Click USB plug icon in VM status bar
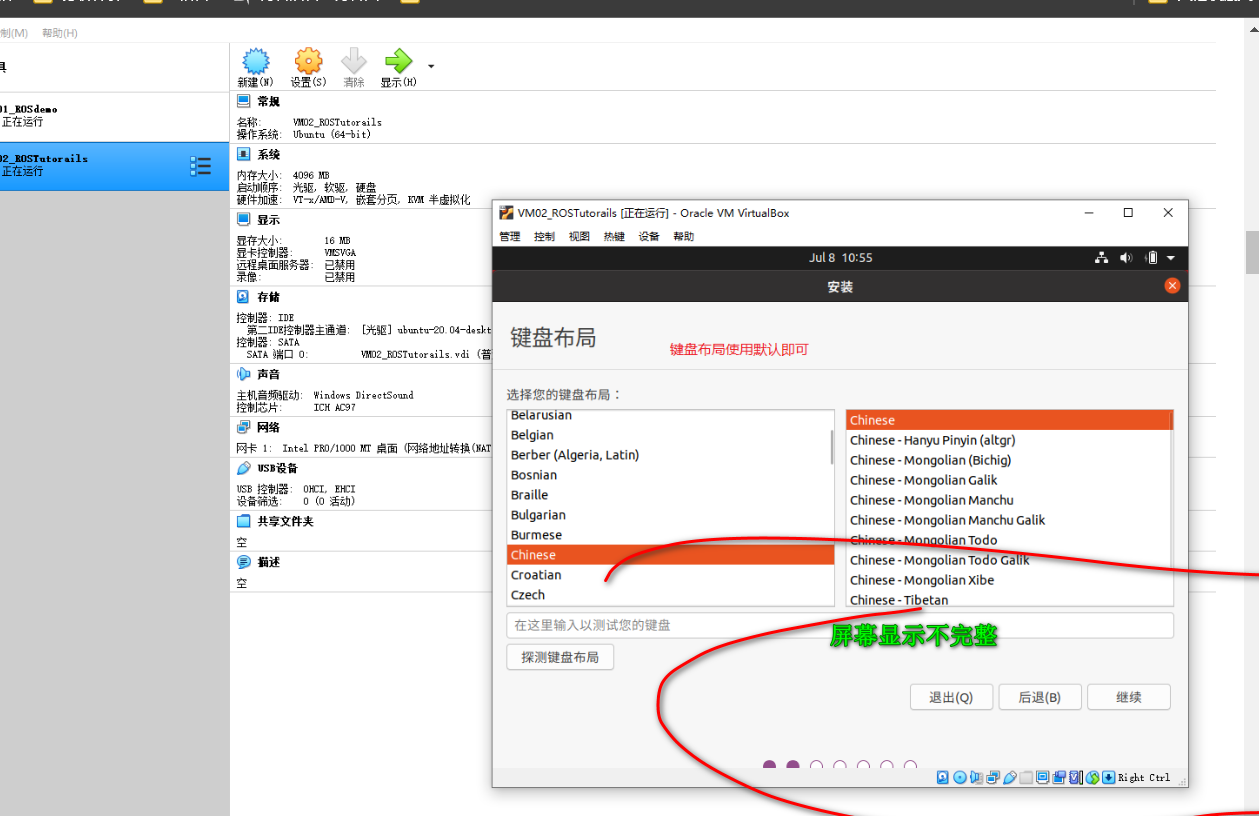Viewport: 1259px width, 816px height. tap(1010, 777)
